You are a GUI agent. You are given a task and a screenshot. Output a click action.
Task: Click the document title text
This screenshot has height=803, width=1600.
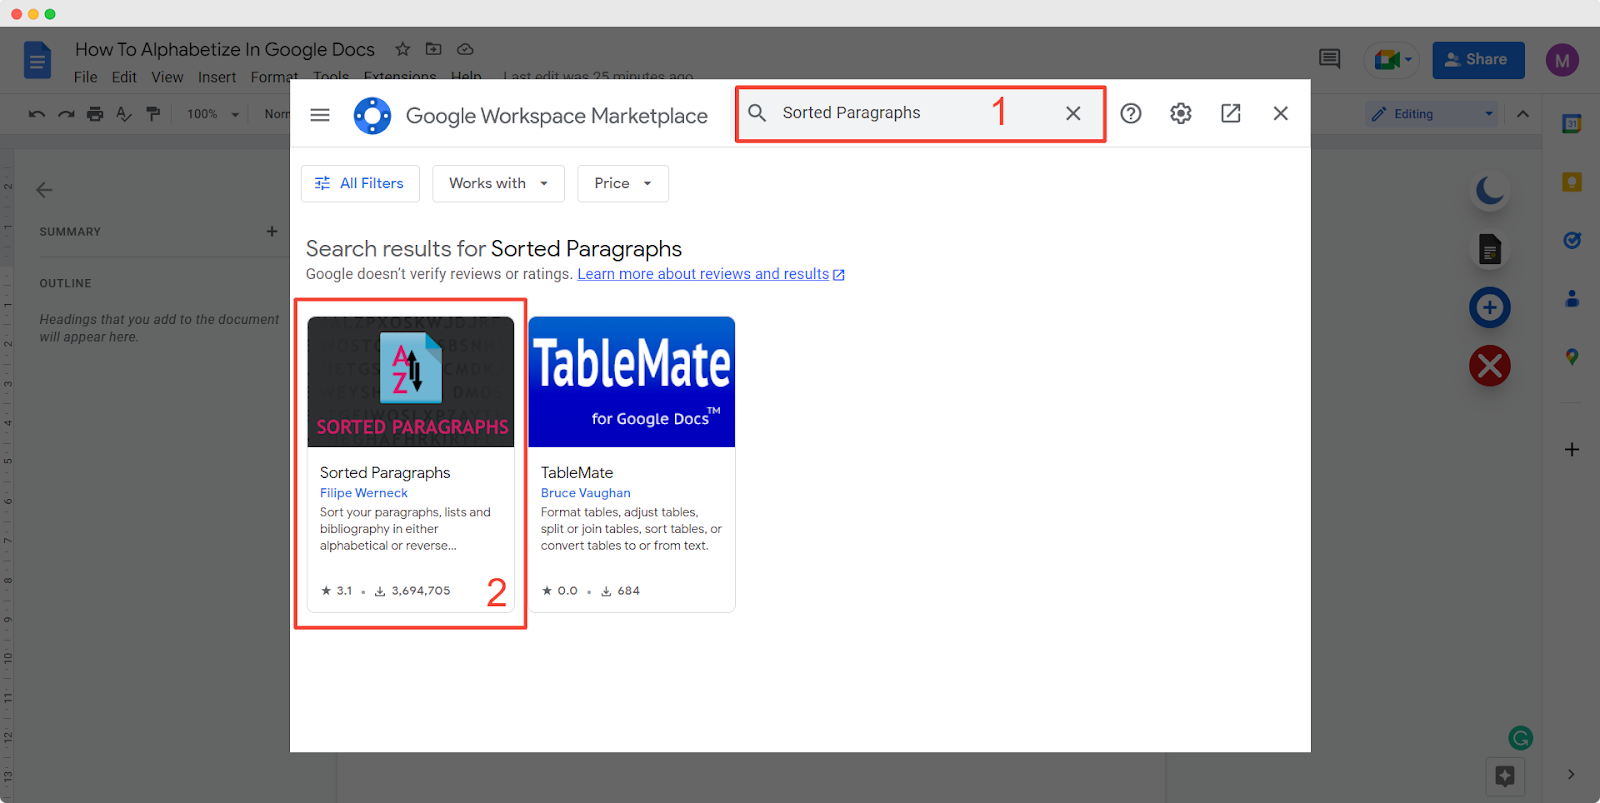(225, 49)
